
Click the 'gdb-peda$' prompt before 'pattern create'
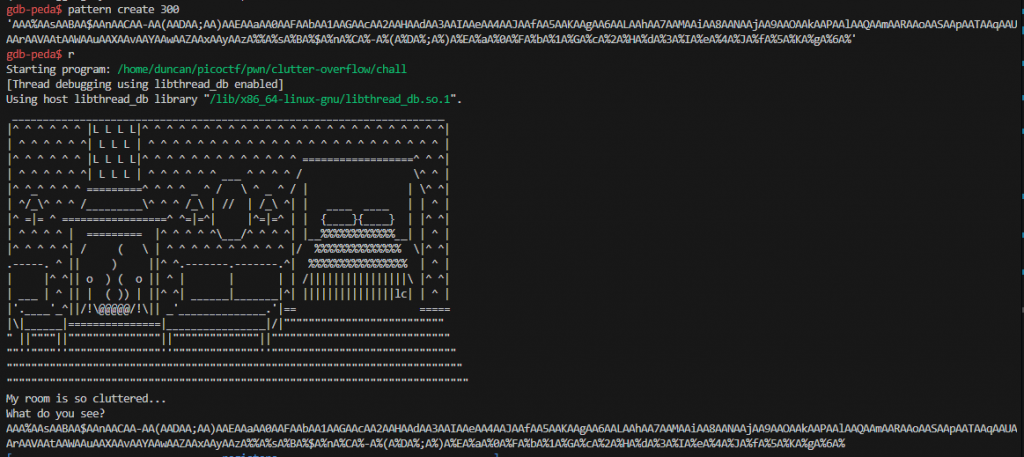(33, 9)
